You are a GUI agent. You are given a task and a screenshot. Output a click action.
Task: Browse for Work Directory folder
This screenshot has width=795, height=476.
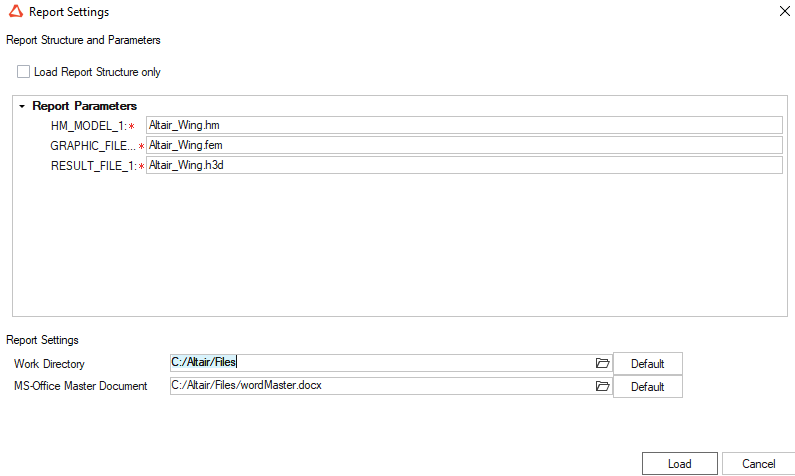[x=602, y=363]
